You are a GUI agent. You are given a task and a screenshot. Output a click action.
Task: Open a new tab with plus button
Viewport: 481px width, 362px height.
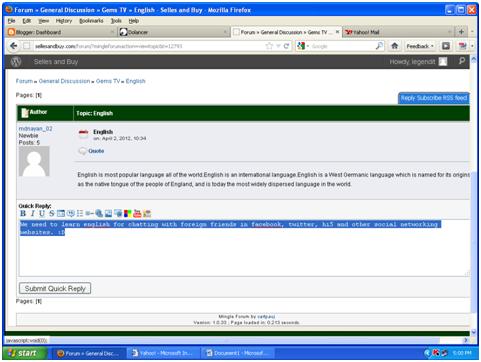point(461,32)
